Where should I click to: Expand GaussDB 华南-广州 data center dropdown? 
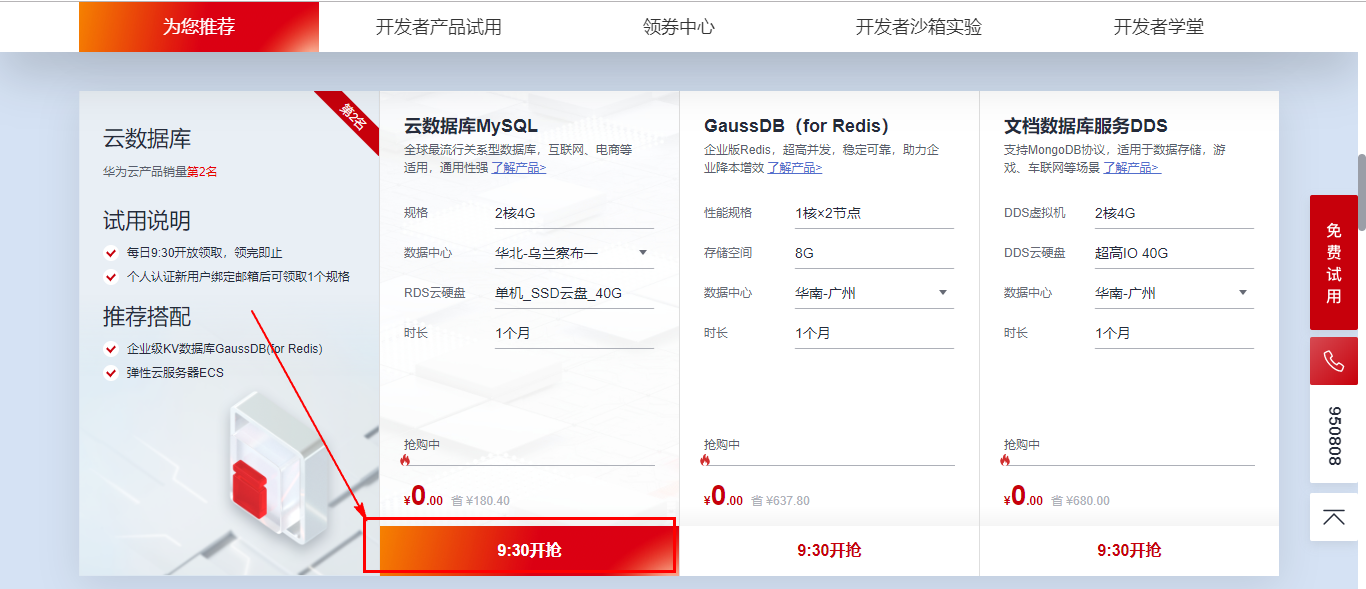[874, 293]
